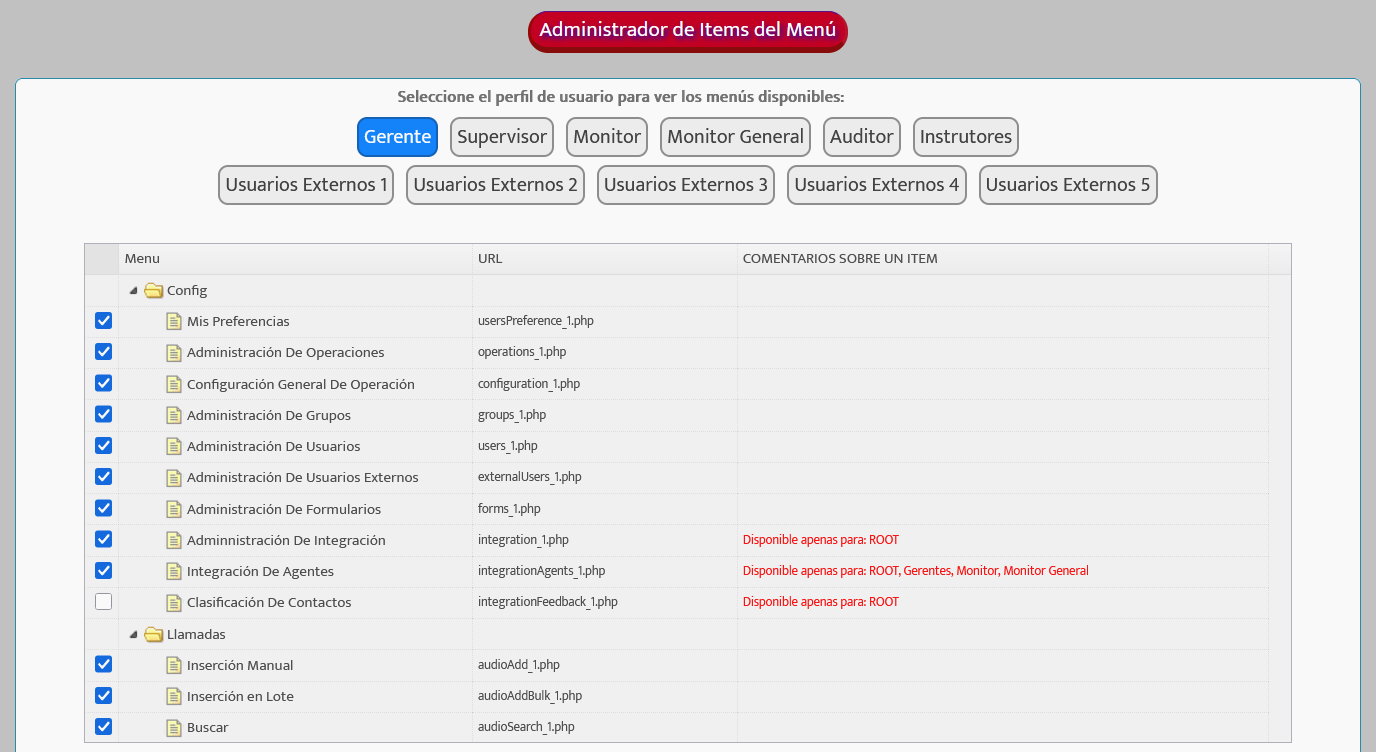Click the document icon beside Integración De Agentes
1376x752 pixels.
click(174, 572)
